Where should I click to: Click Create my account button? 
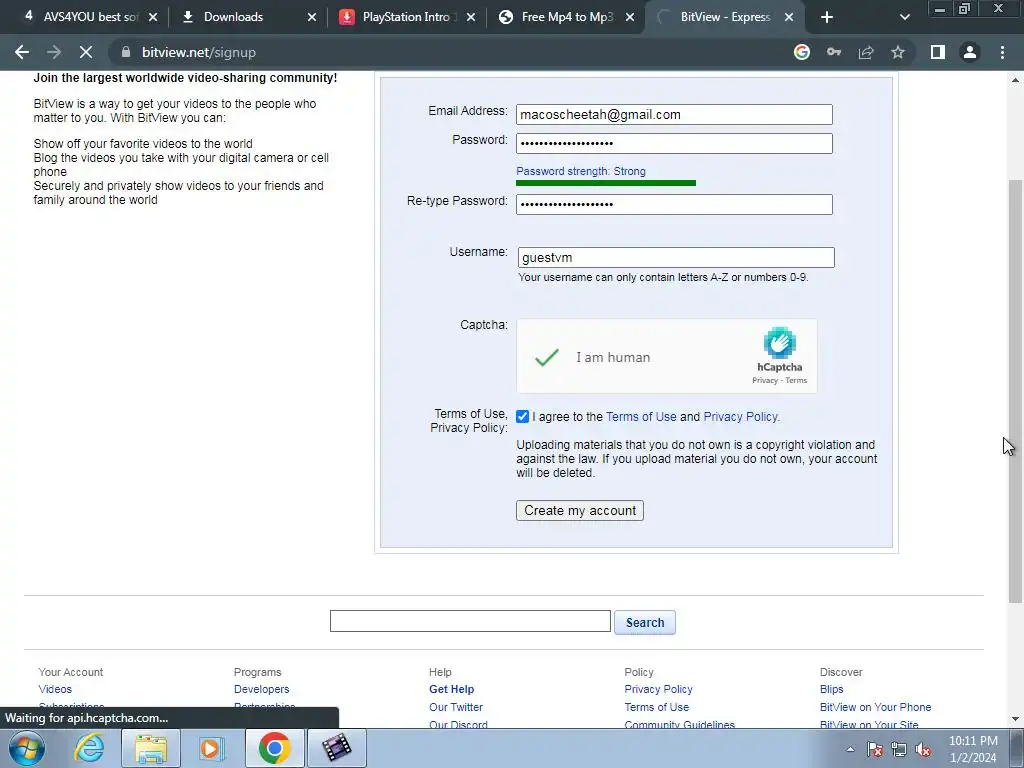pyautogui.click(x=580, y=511)
